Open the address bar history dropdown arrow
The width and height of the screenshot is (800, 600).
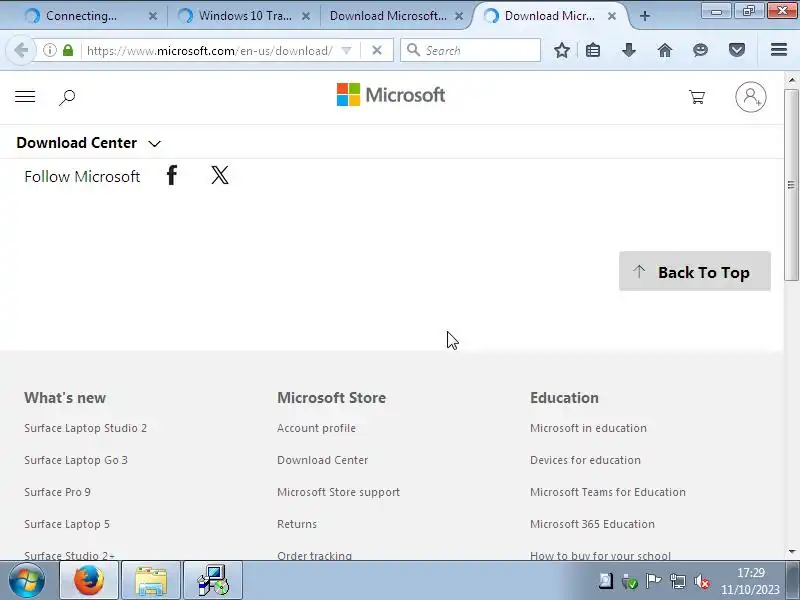click(346, 50)
